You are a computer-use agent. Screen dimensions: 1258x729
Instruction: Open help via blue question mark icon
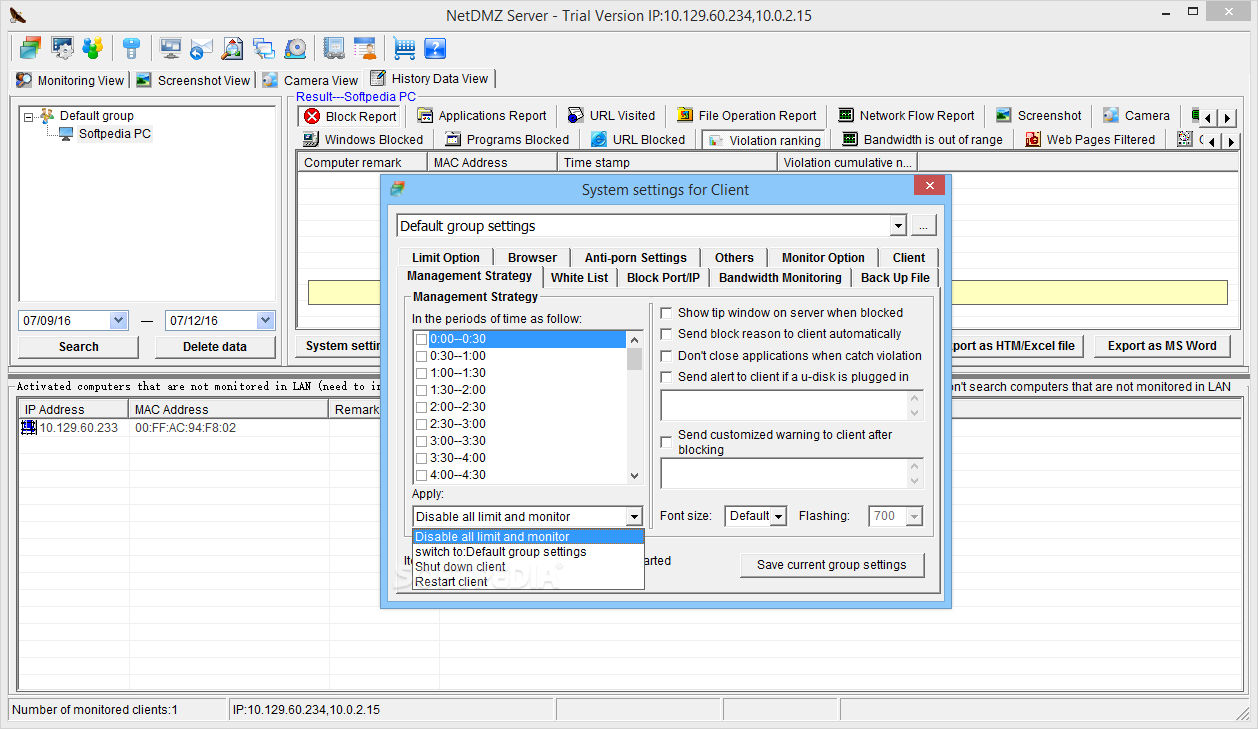coord(435,48)
